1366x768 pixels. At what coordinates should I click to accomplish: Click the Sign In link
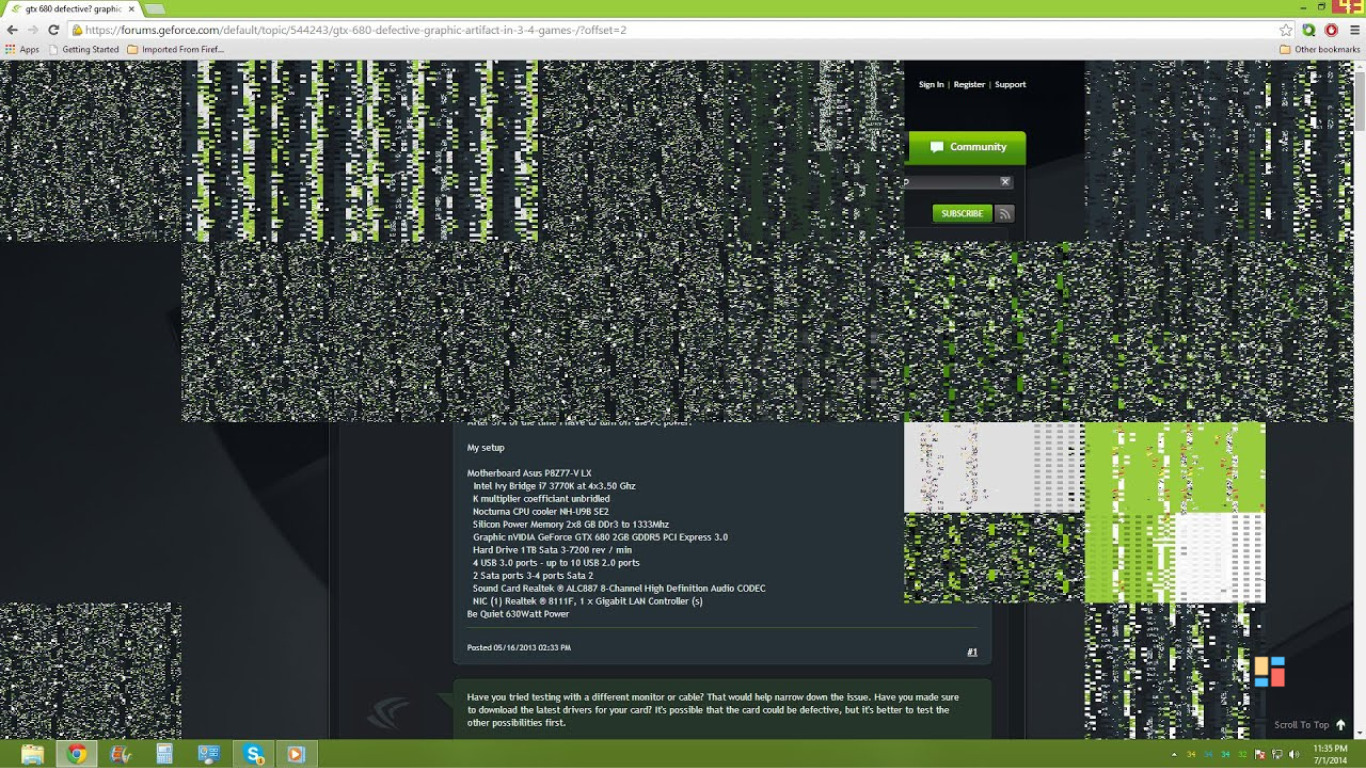[931, 85]
